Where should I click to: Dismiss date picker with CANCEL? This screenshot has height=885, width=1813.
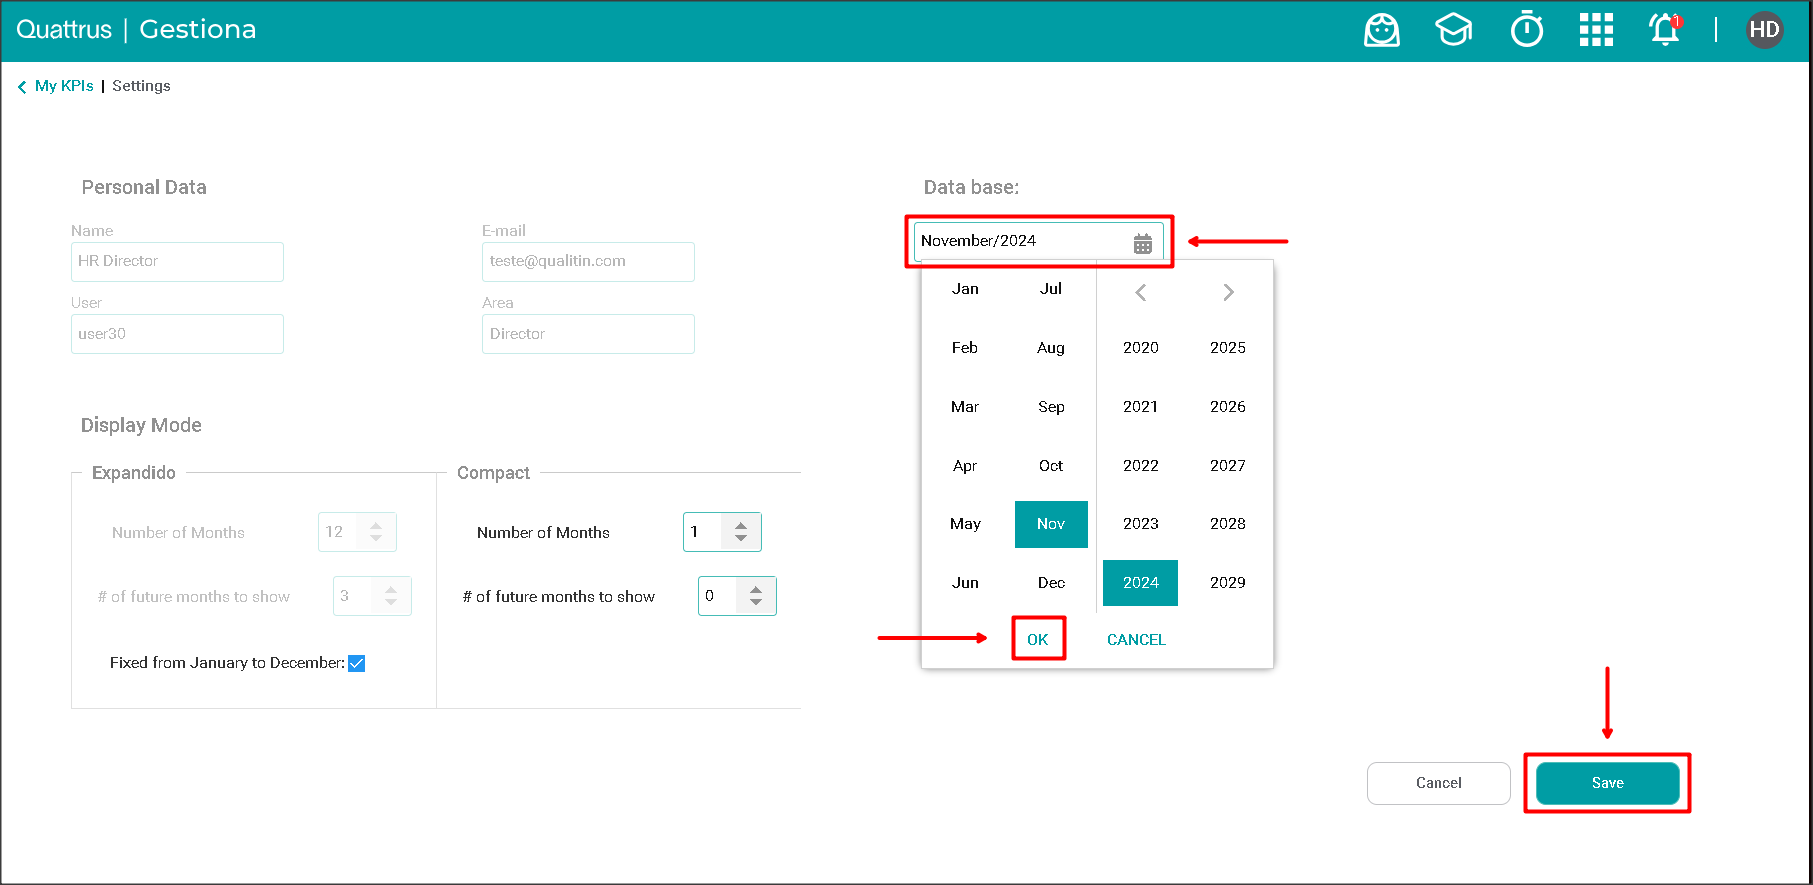coord(1136,640)
